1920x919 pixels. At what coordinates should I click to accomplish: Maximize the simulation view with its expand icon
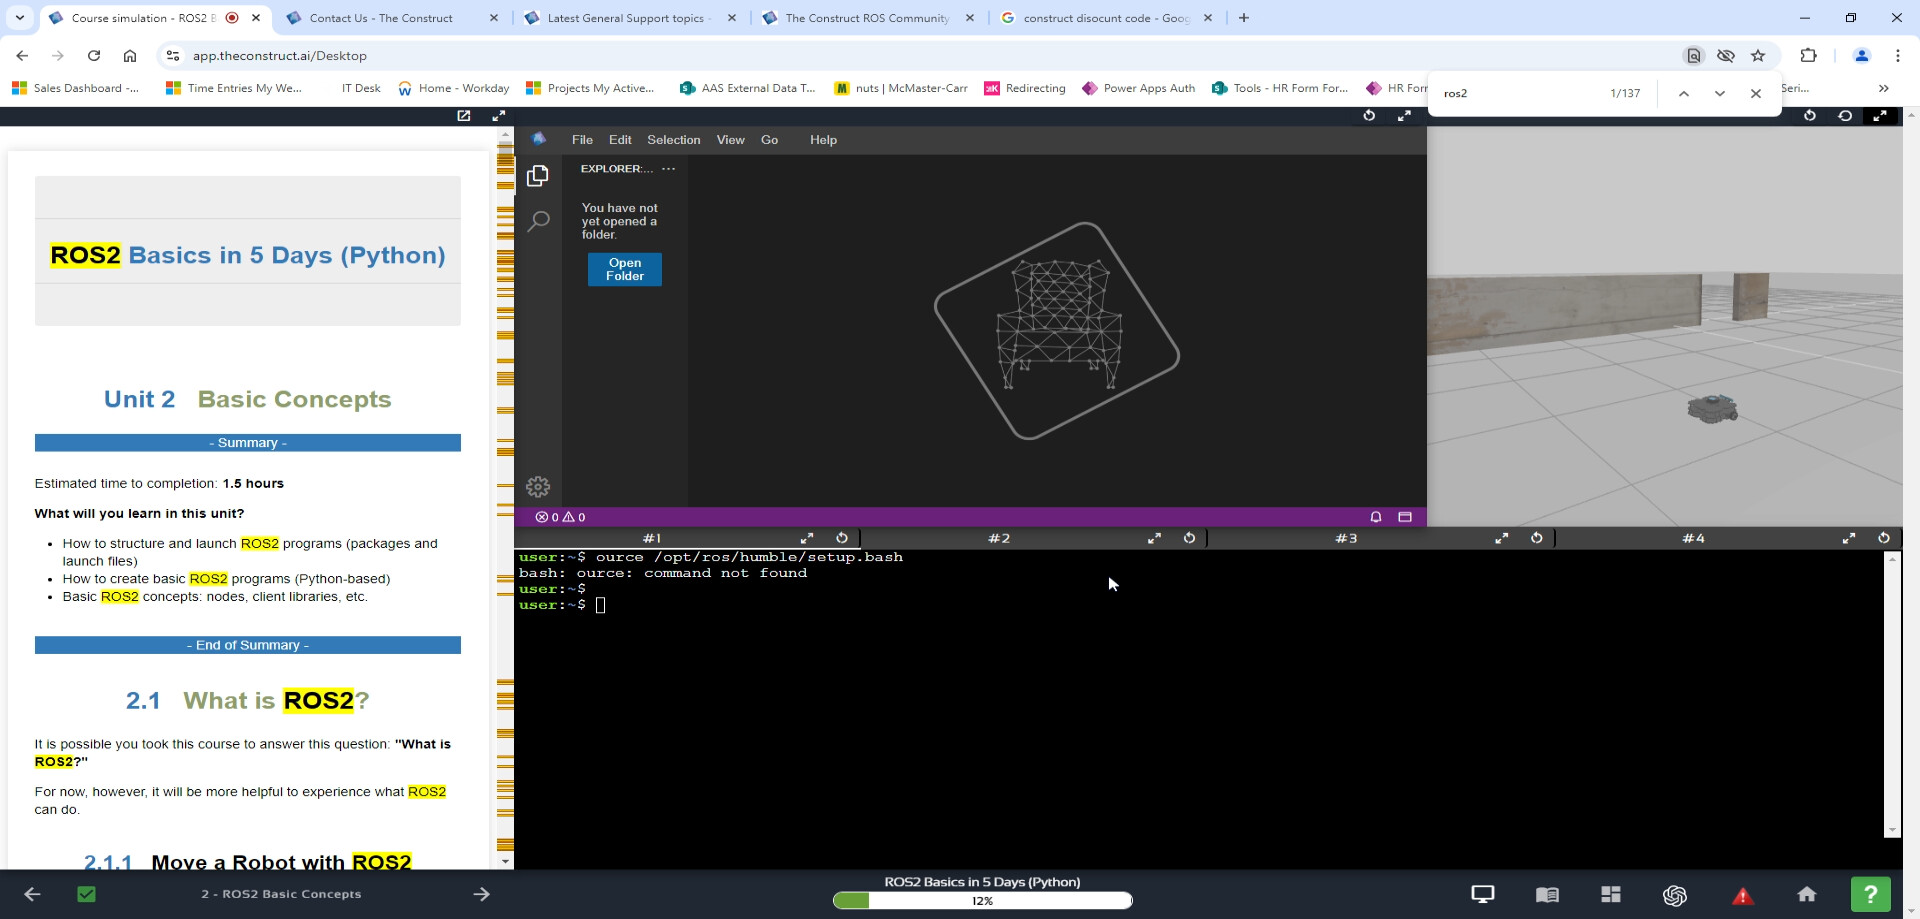(1880, 116)
